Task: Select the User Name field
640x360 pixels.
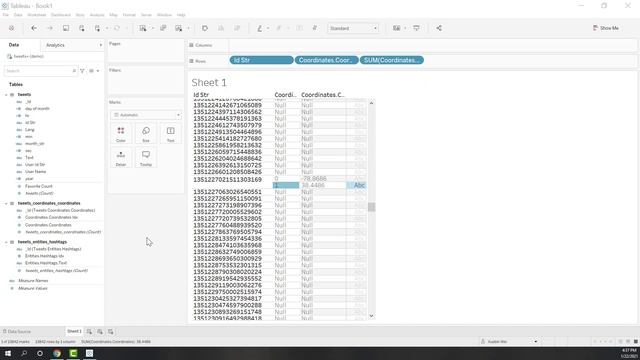Action: click(x=36, y=172)
